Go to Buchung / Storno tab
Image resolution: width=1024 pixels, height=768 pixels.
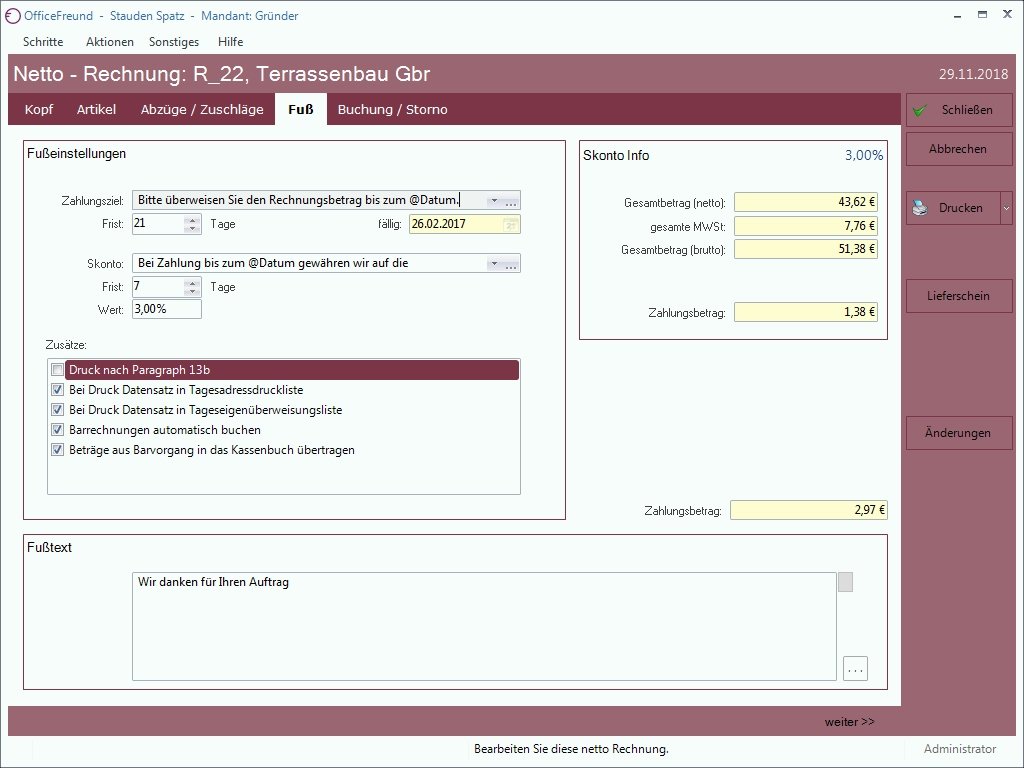point(392,109)
